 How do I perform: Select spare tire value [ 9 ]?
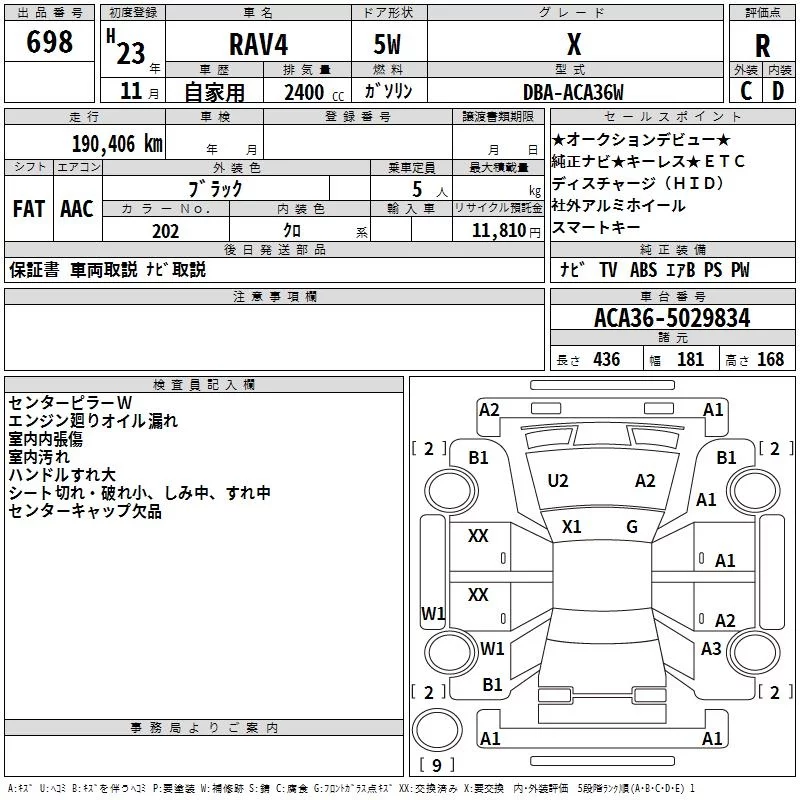tap(437, 765)
